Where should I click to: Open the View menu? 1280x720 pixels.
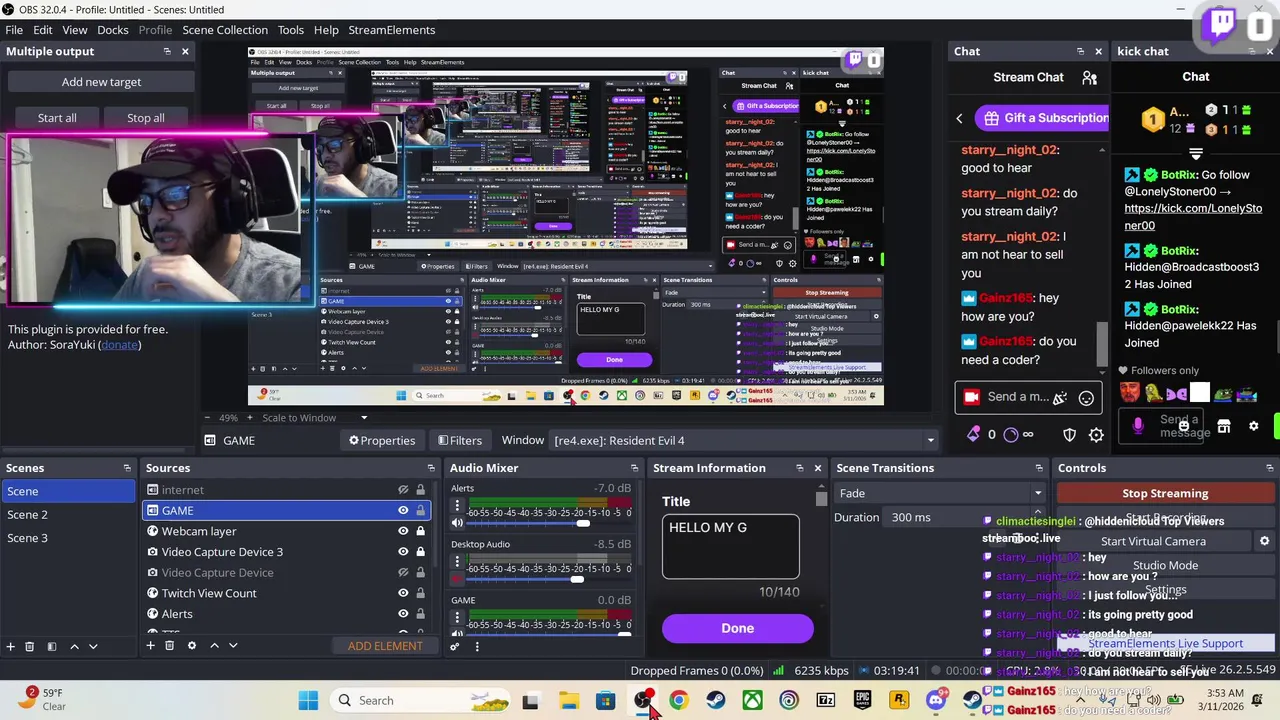(x=74, y=30)
